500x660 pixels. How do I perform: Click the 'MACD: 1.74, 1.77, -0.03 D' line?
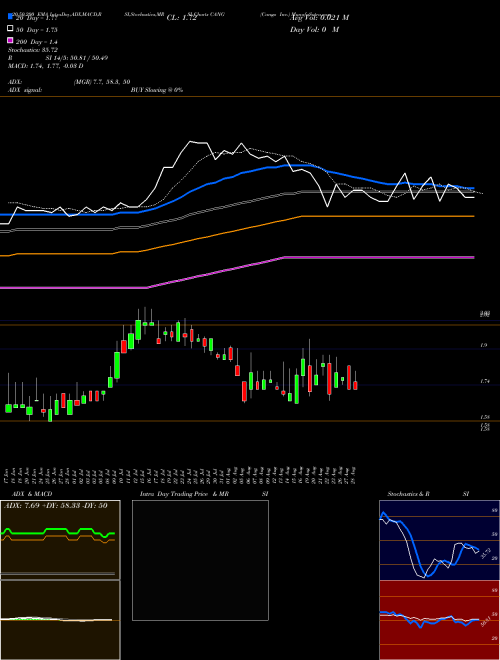click(45, 66)
